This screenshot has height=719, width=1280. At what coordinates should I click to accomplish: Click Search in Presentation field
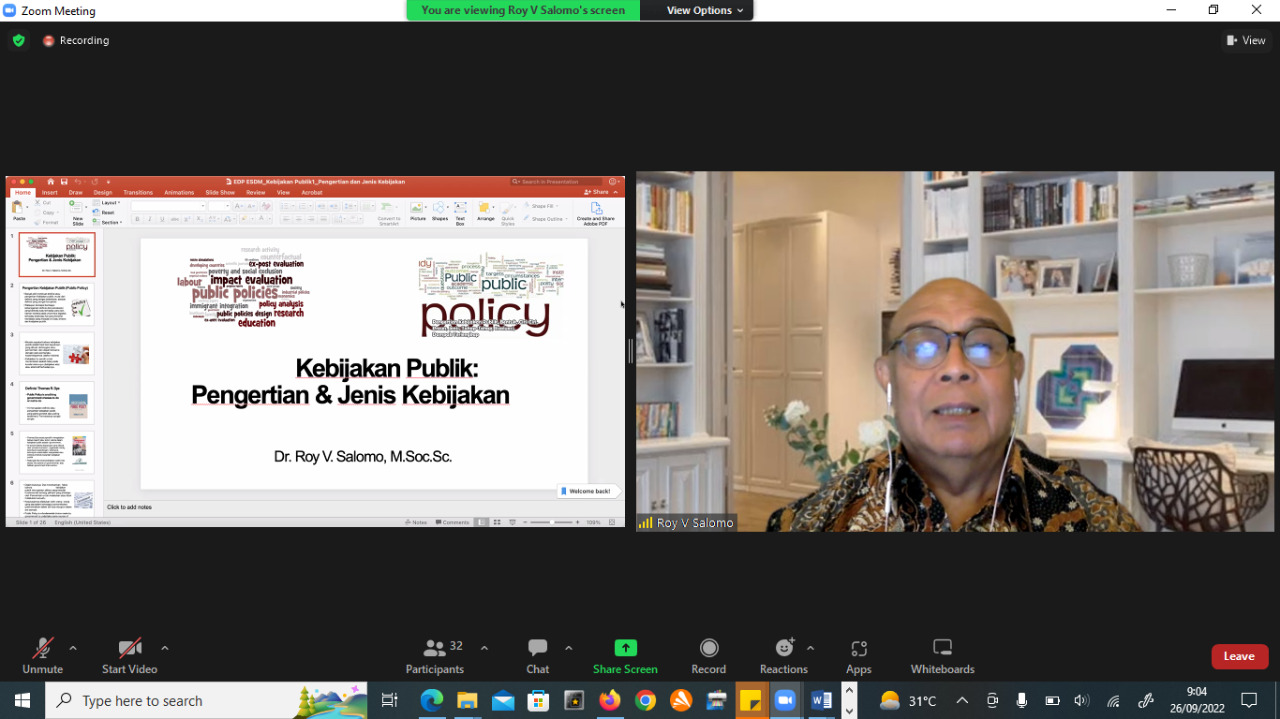tap(557, 181)
